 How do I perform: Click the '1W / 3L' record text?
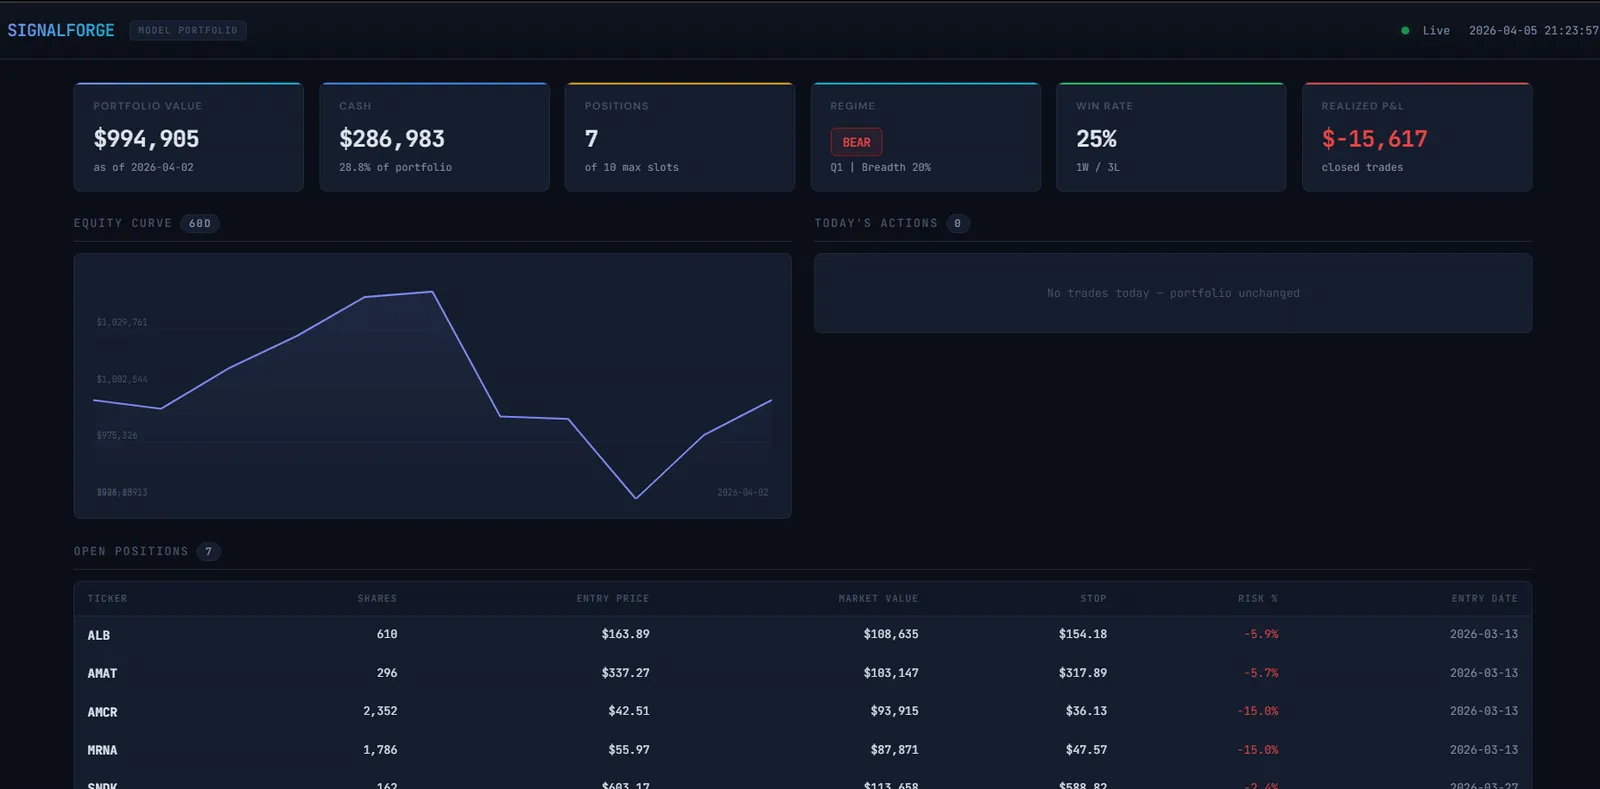click(x=1097, y=167)
